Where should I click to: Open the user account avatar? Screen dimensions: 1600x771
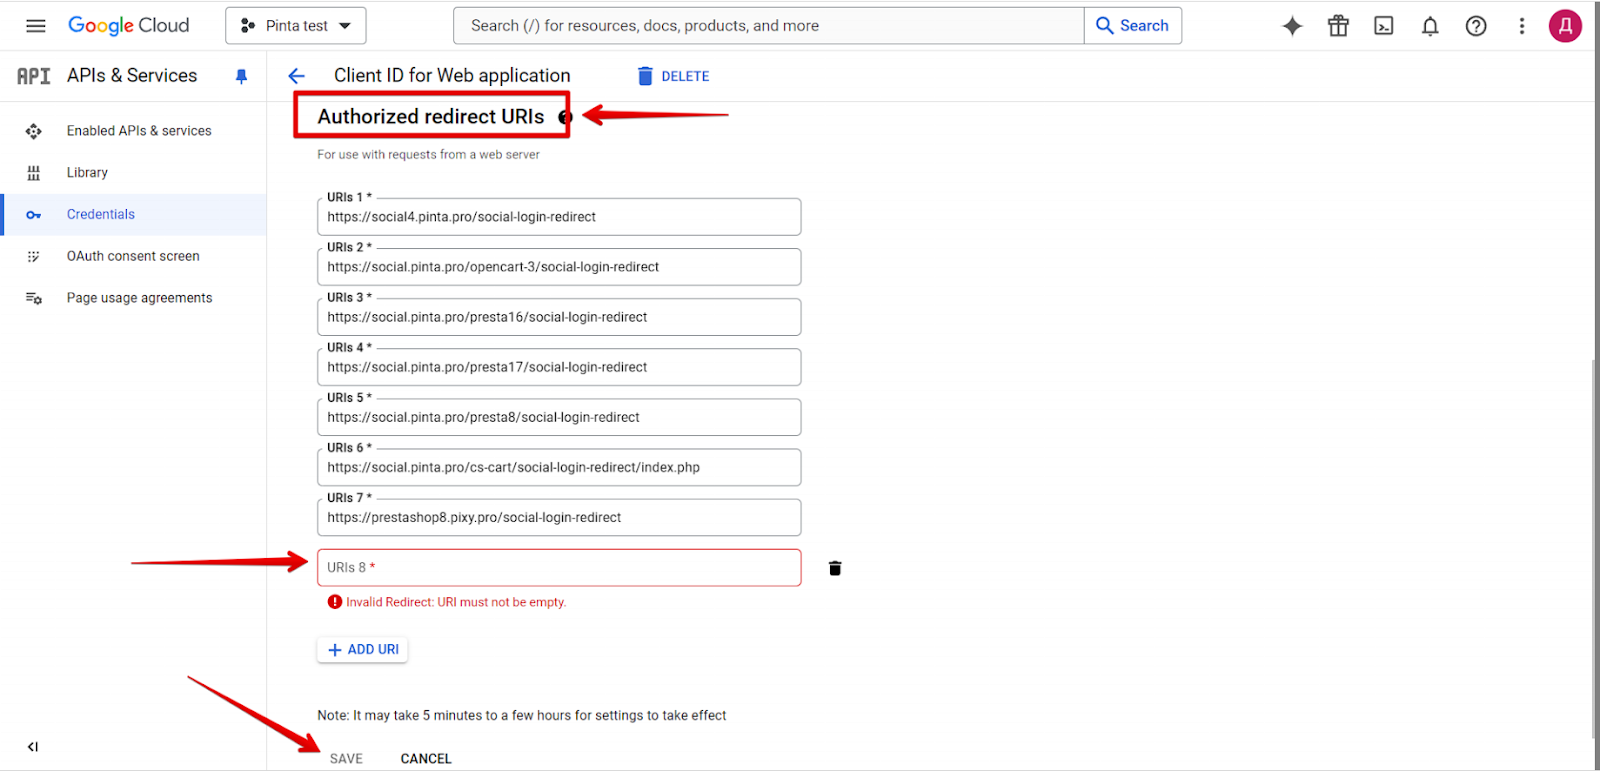click(x=1565, y=26)
